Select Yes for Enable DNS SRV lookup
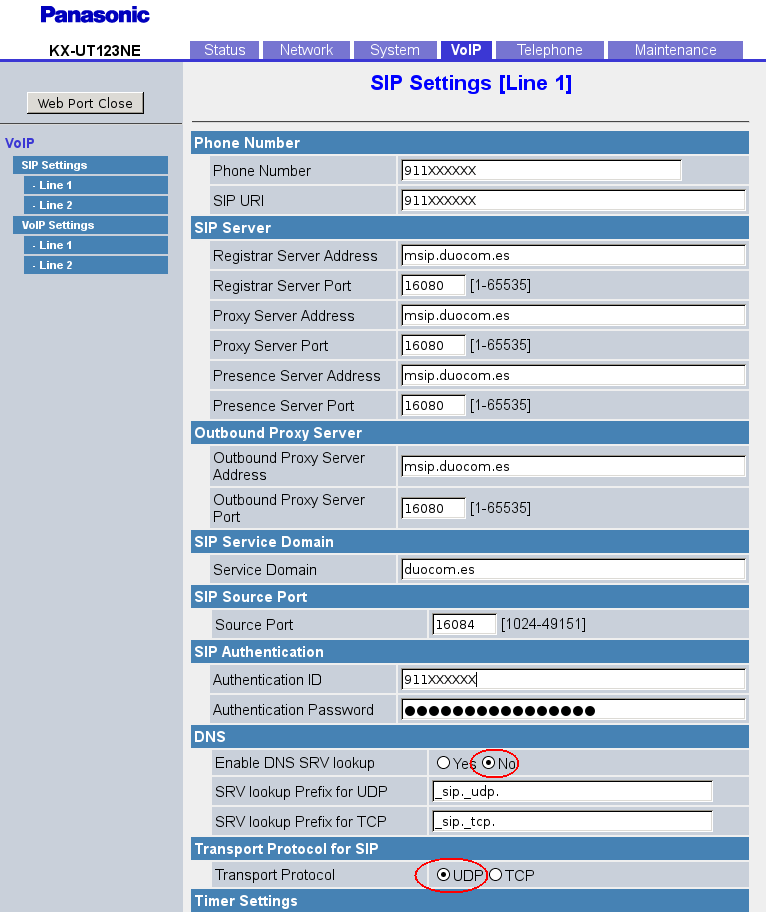The image size is (766, 912). click(x=443, y=763)
